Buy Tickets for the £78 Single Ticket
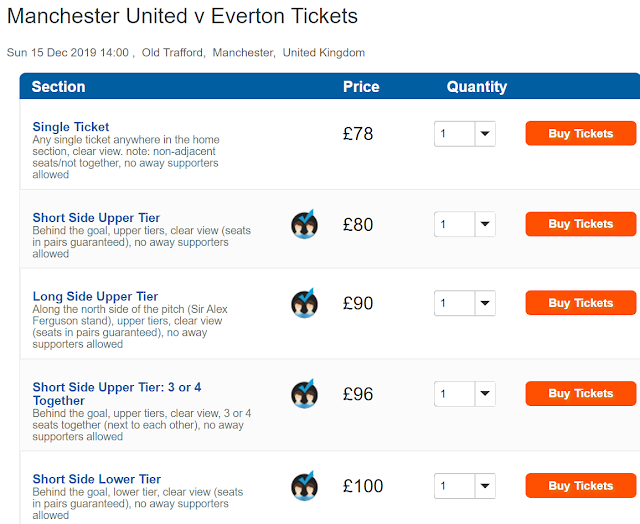 pyautogui.click(x=580, y=134)
